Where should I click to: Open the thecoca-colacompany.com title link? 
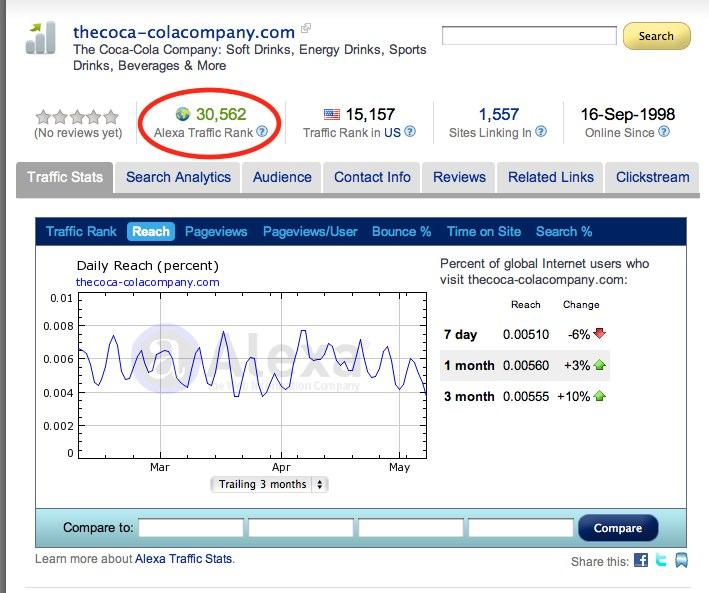tap(184, 32)
